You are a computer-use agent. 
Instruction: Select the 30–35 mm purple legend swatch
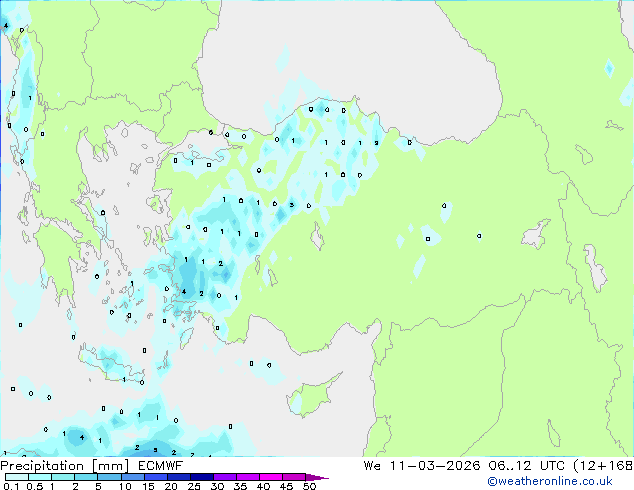tap(224, 477)
